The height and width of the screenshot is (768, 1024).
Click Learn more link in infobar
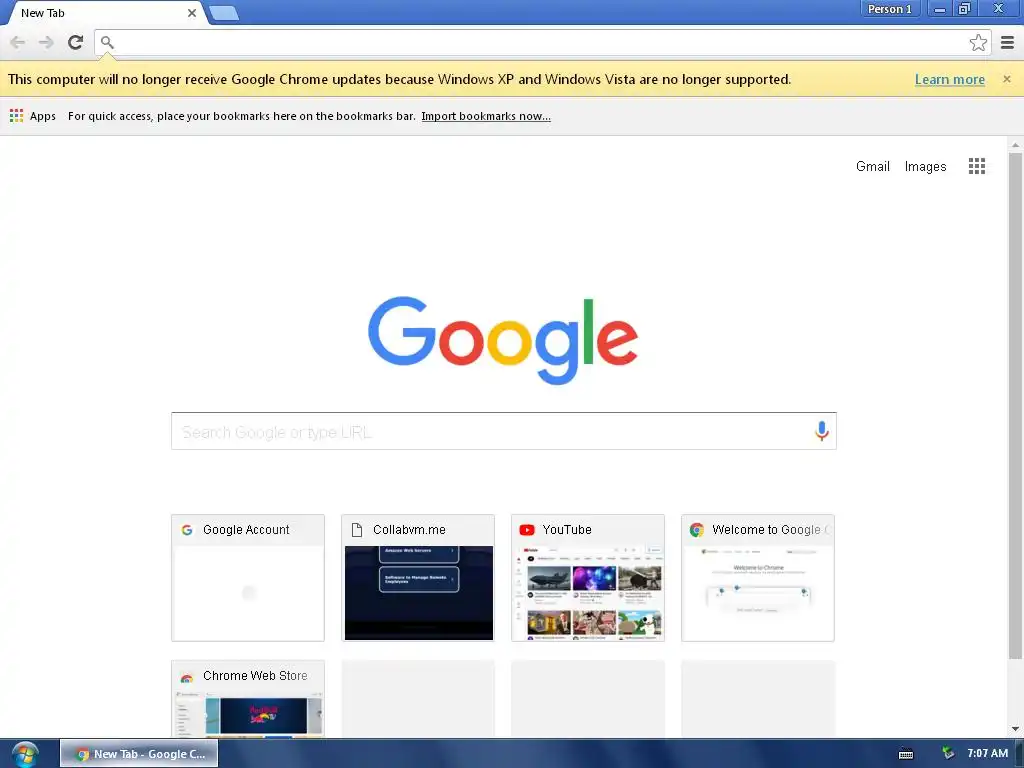pyautogui.click(x=950, y=79)
